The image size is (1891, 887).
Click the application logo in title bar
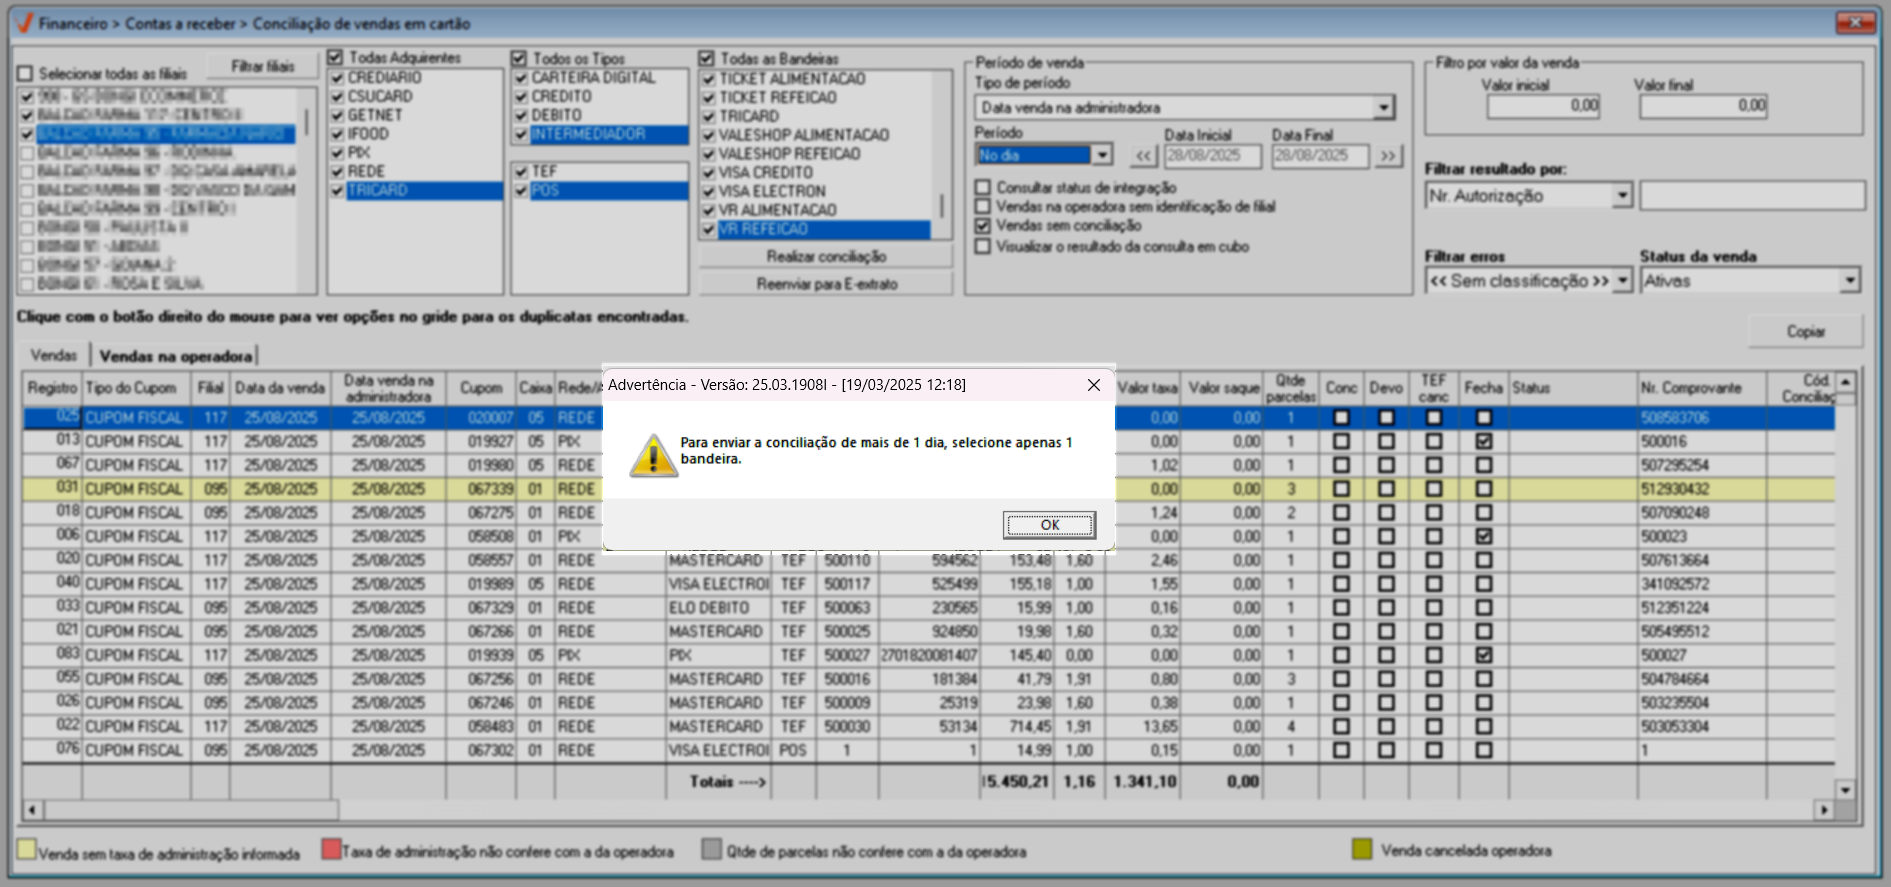(25, 23)
